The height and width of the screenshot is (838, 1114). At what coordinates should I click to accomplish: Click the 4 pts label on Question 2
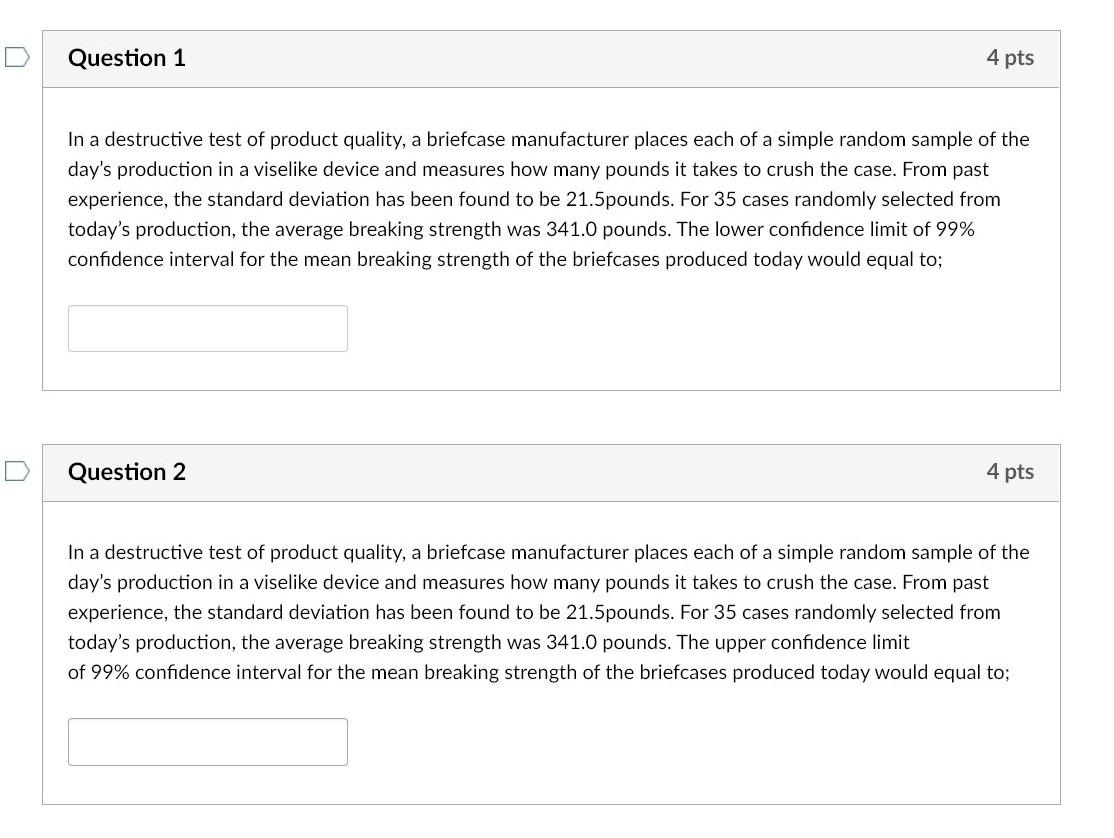[x=1010, y=471]
